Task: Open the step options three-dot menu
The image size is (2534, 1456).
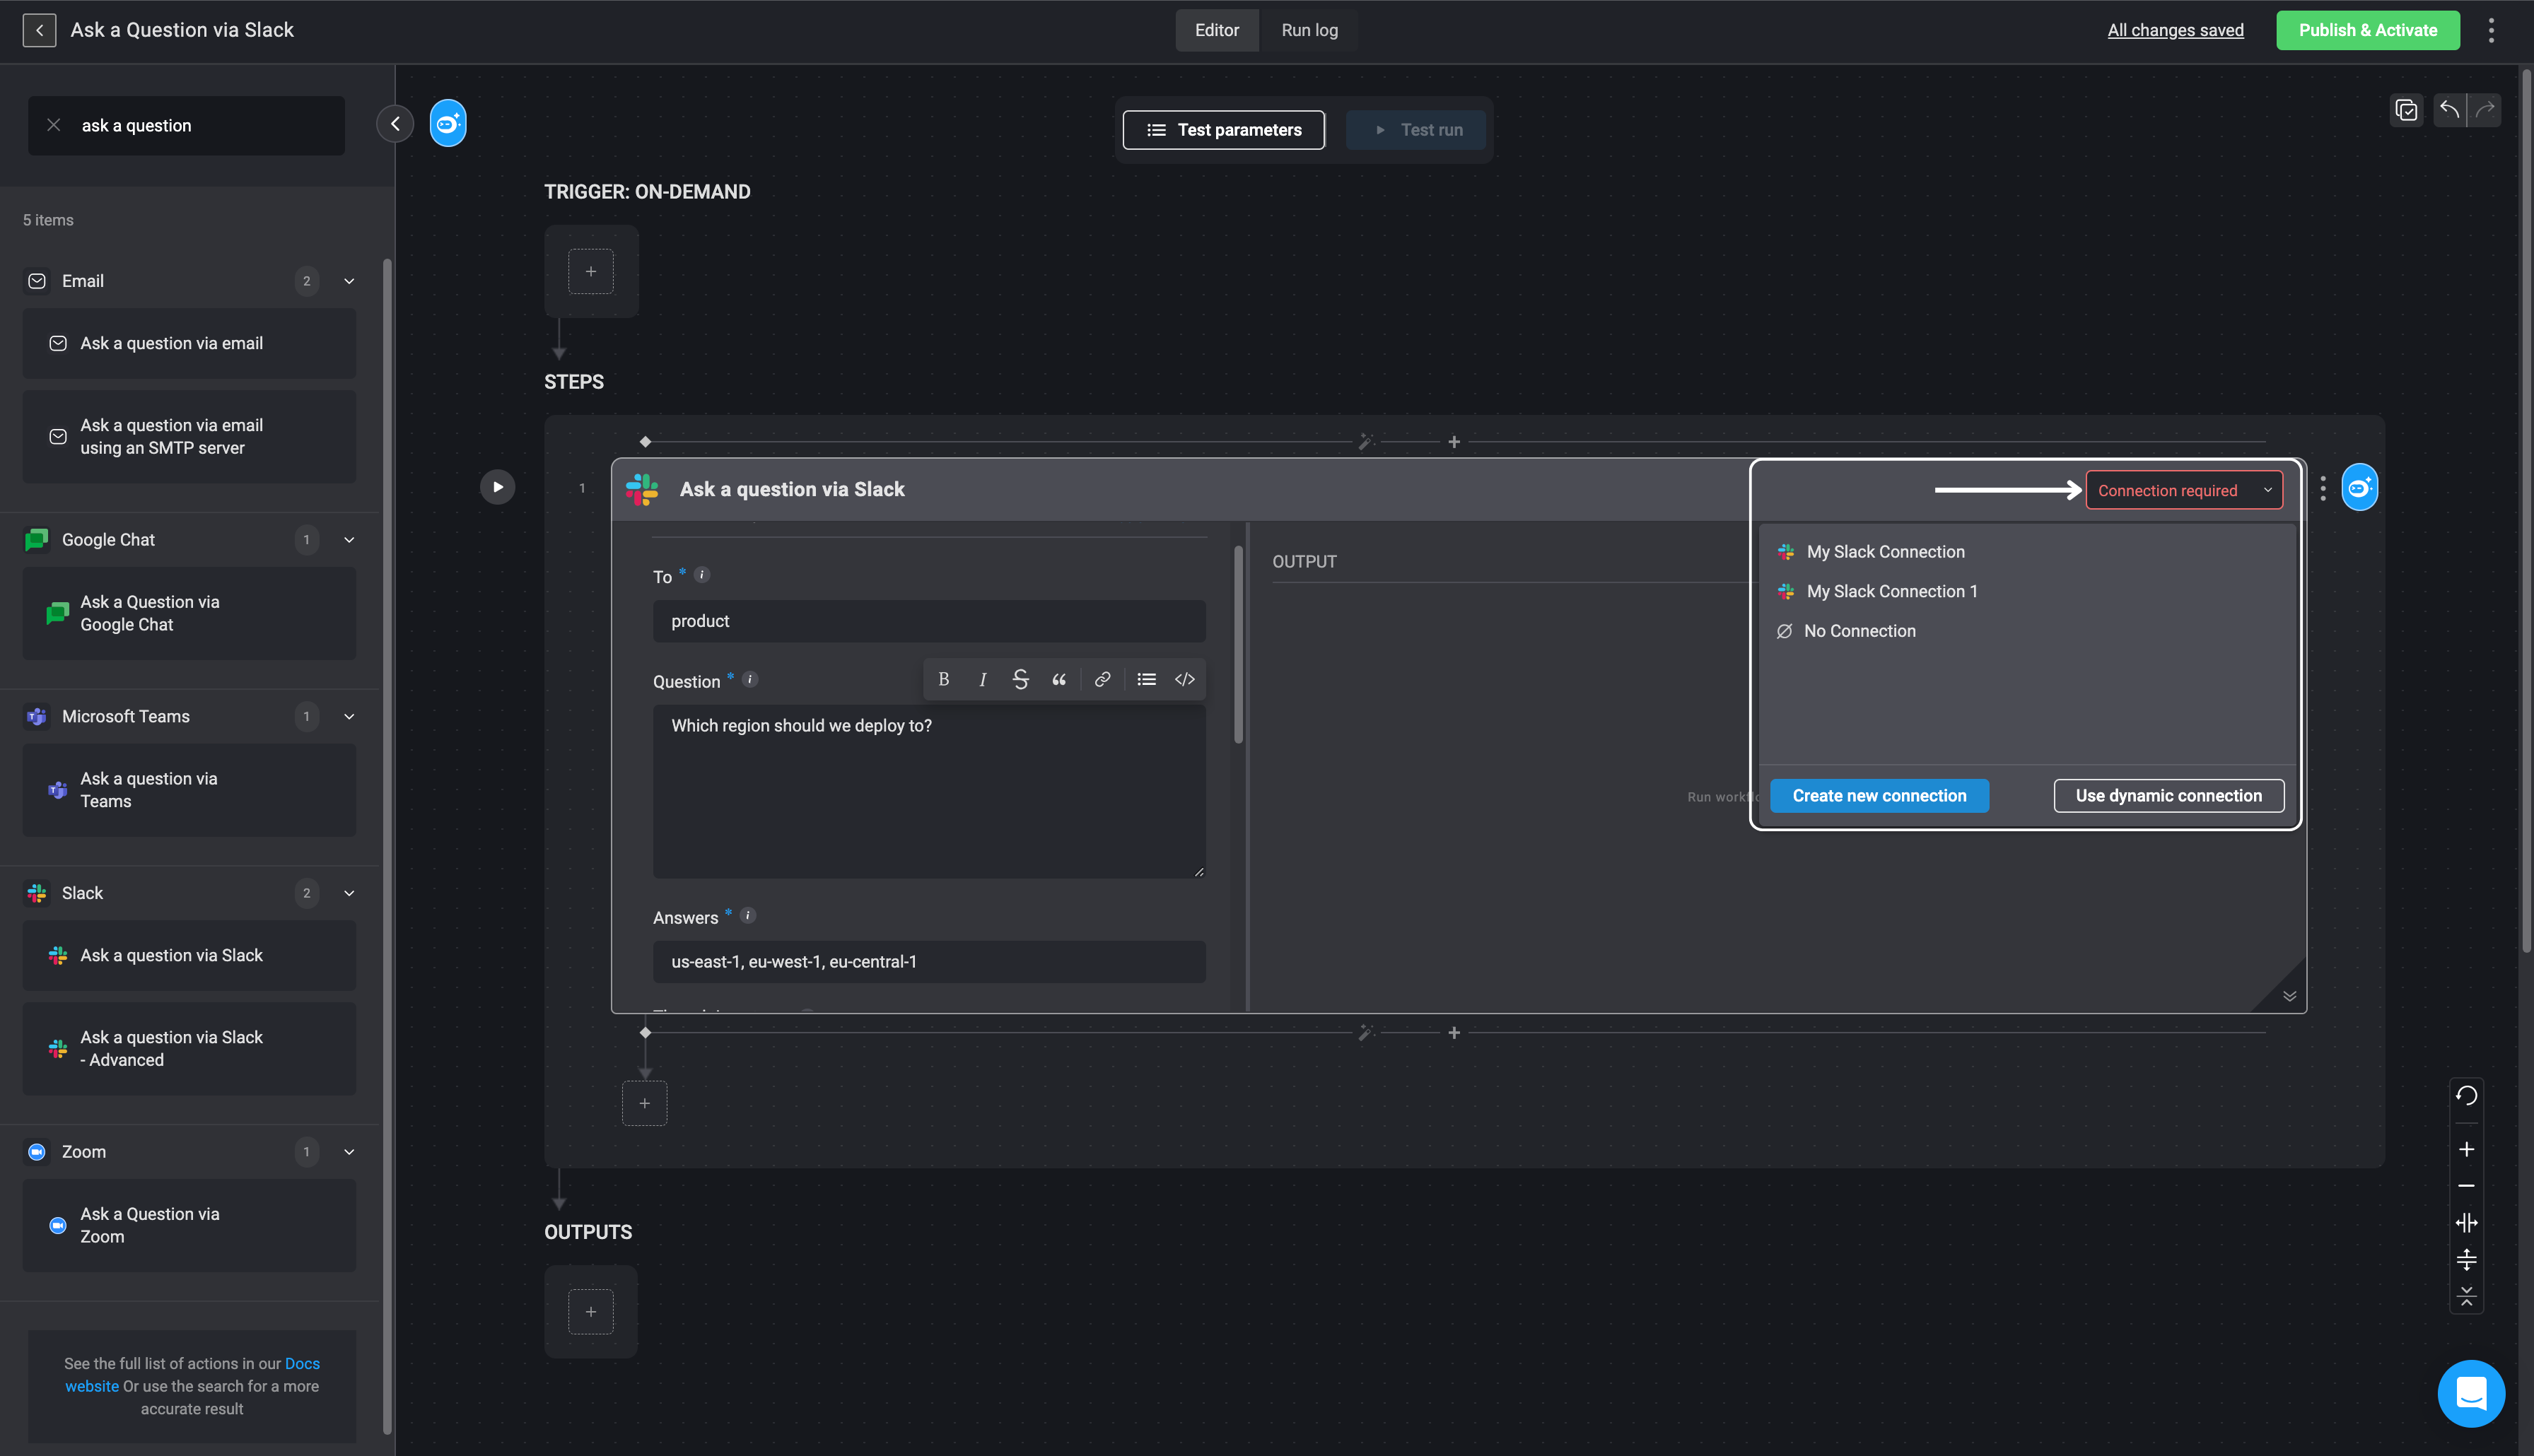Action: coord(2322,488)
